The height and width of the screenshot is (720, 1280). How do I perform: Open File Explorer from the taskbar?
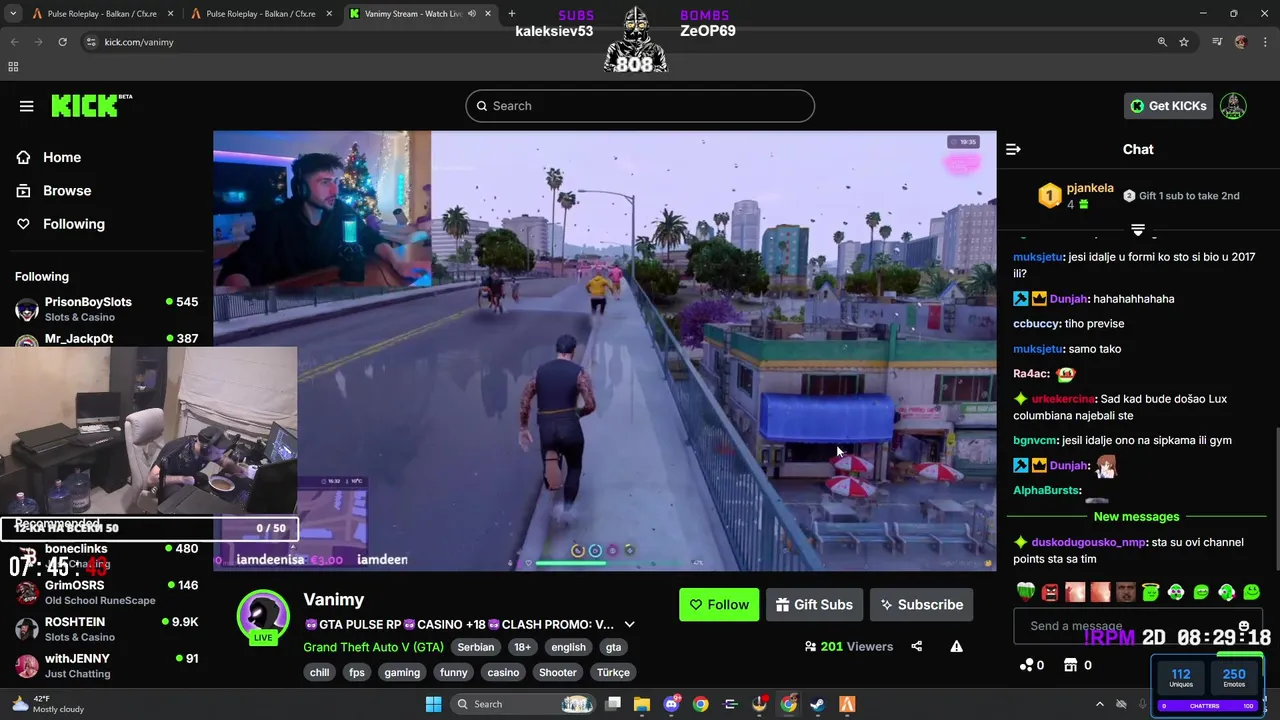tap(642, 704)
